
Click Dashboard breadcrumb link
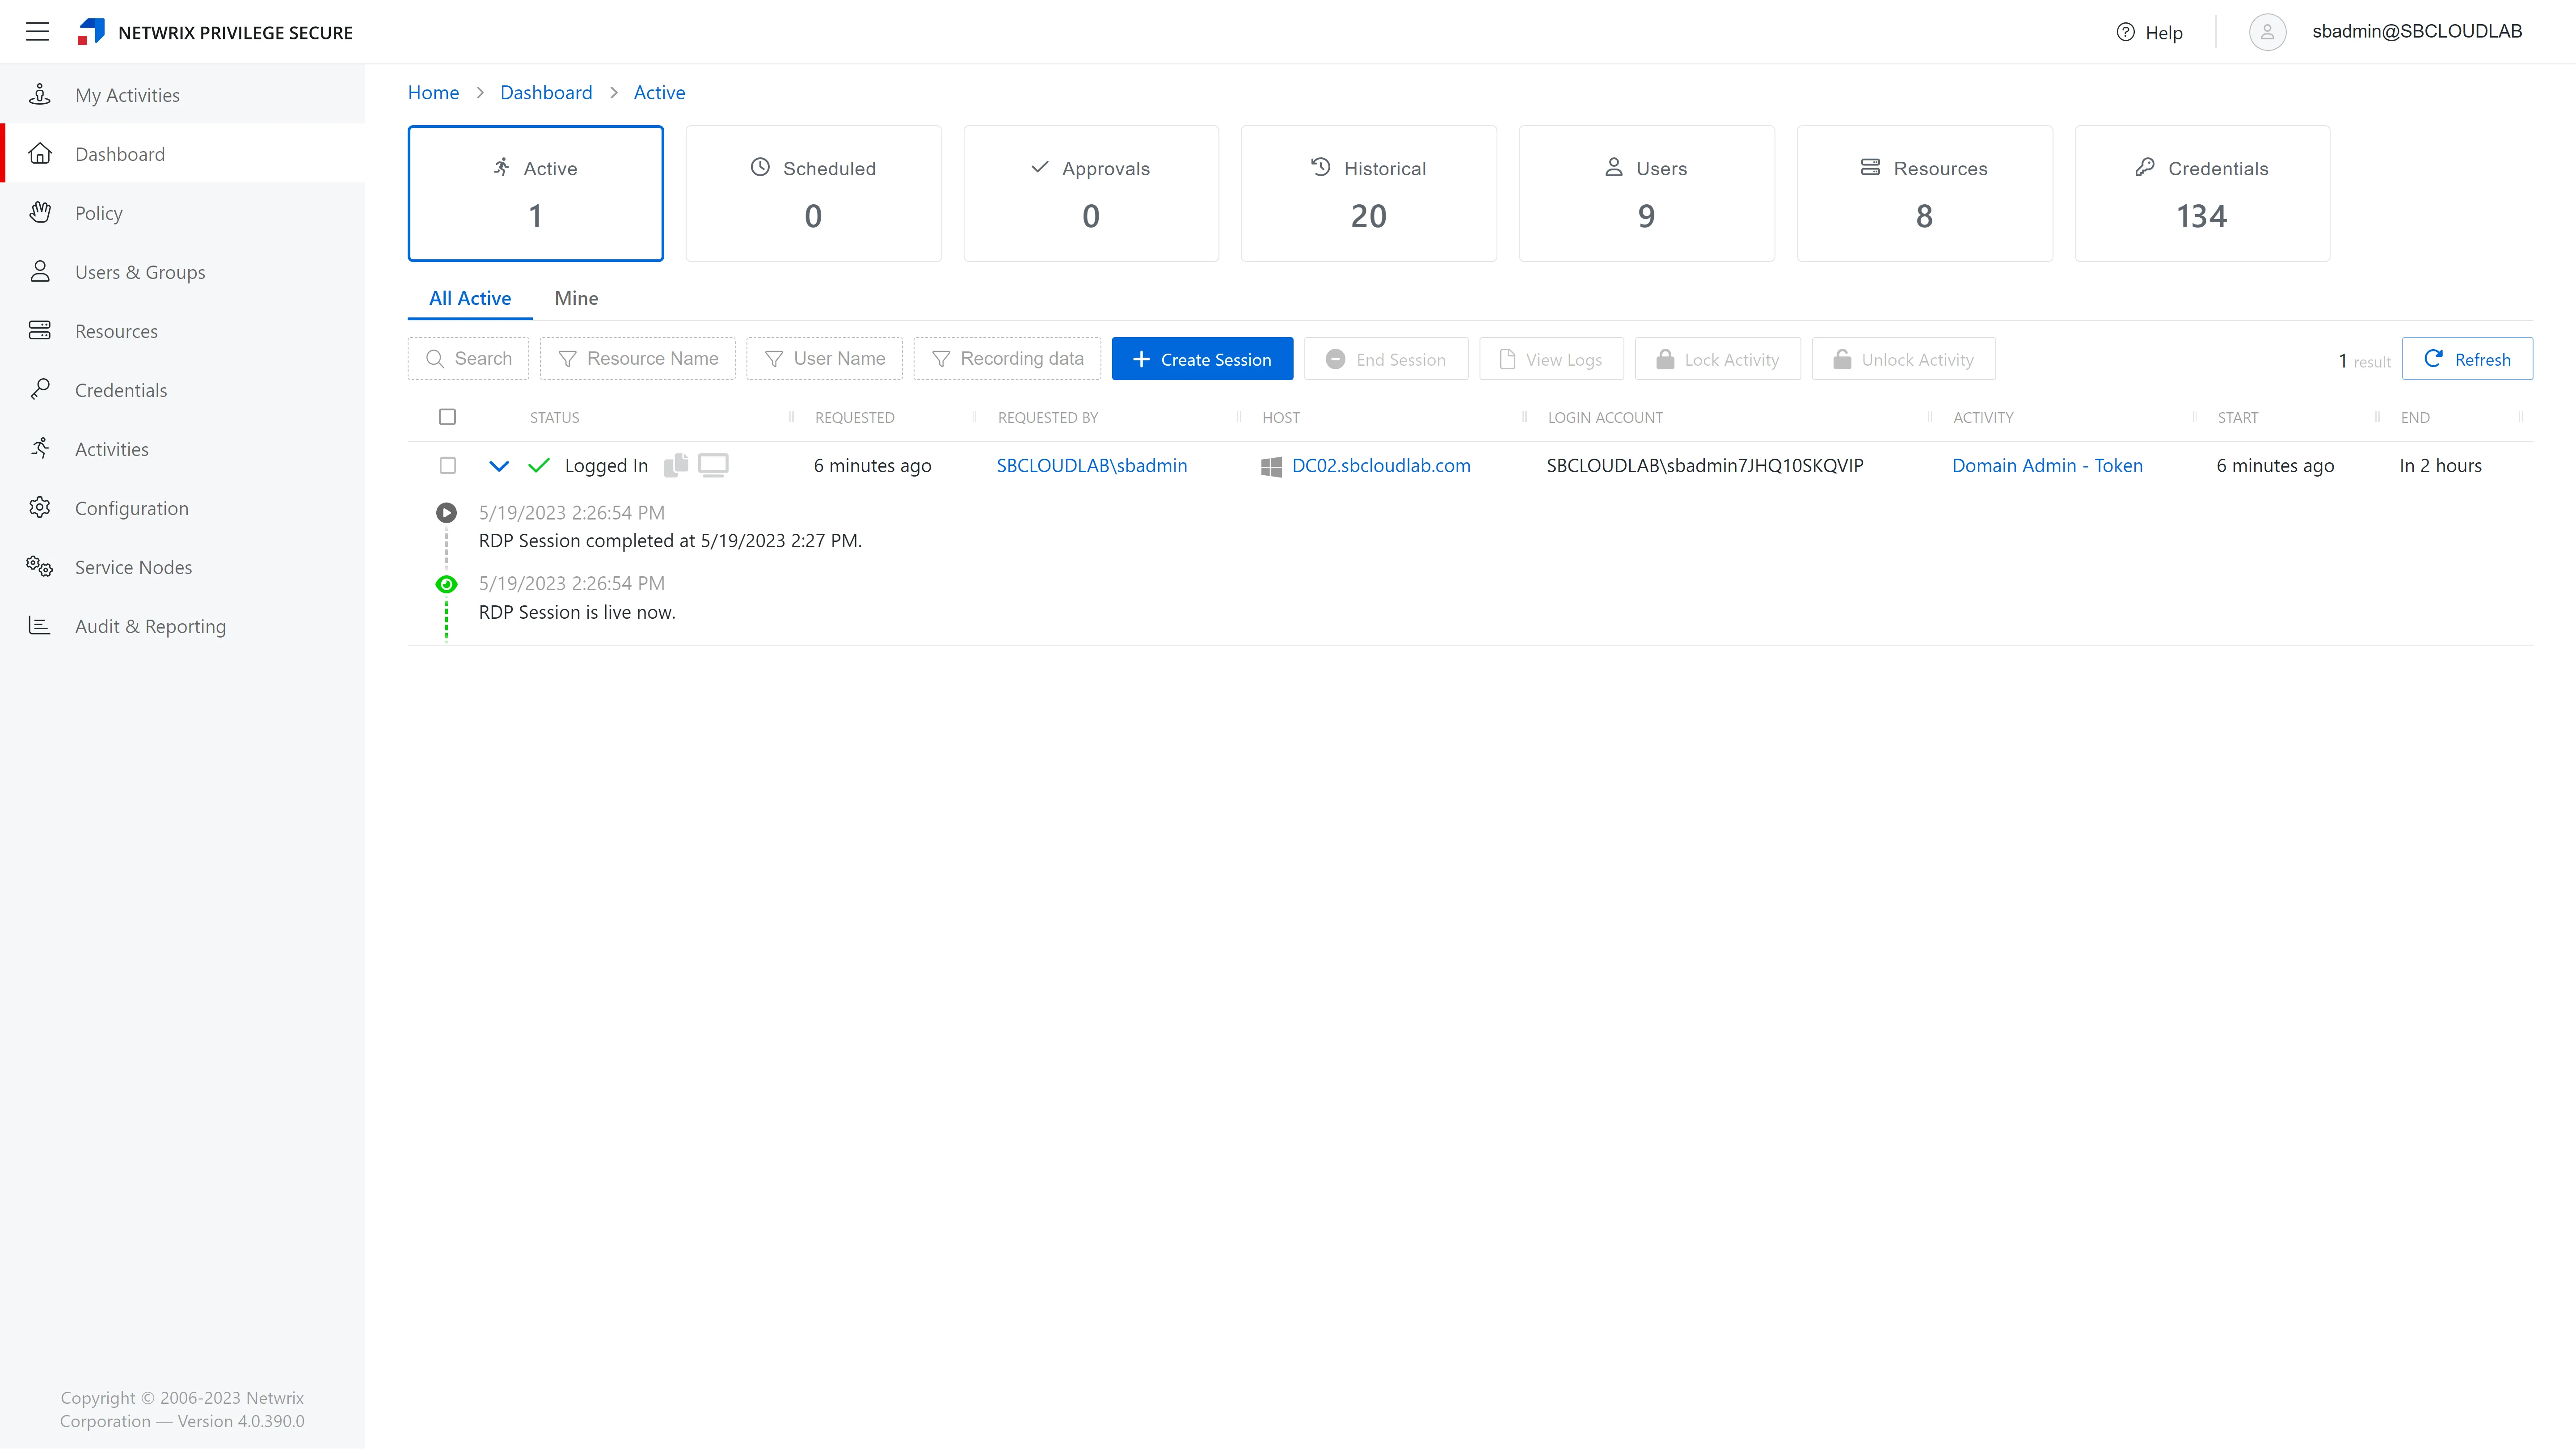click(x=546, y=92)
